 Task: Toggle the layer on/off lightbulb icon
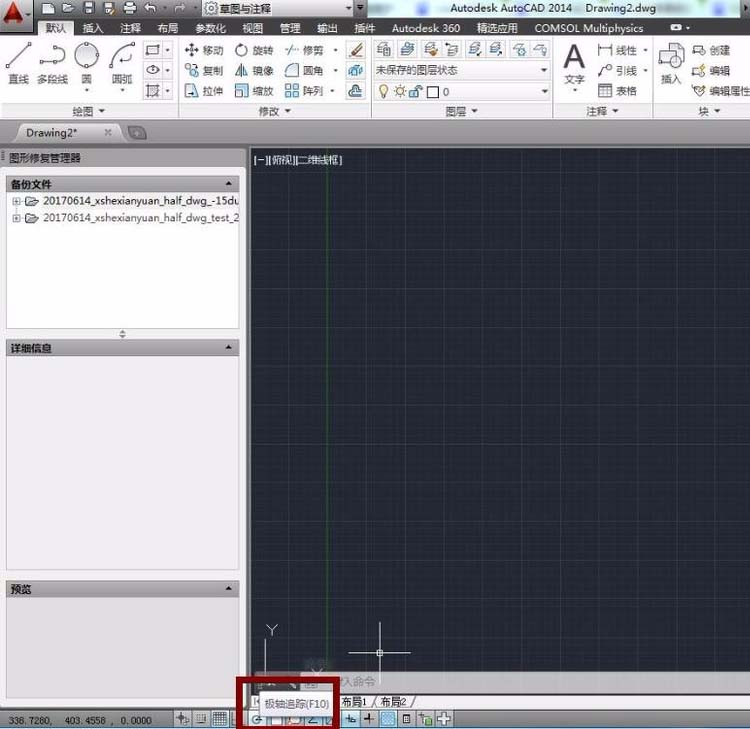click(x=383, y=91)
